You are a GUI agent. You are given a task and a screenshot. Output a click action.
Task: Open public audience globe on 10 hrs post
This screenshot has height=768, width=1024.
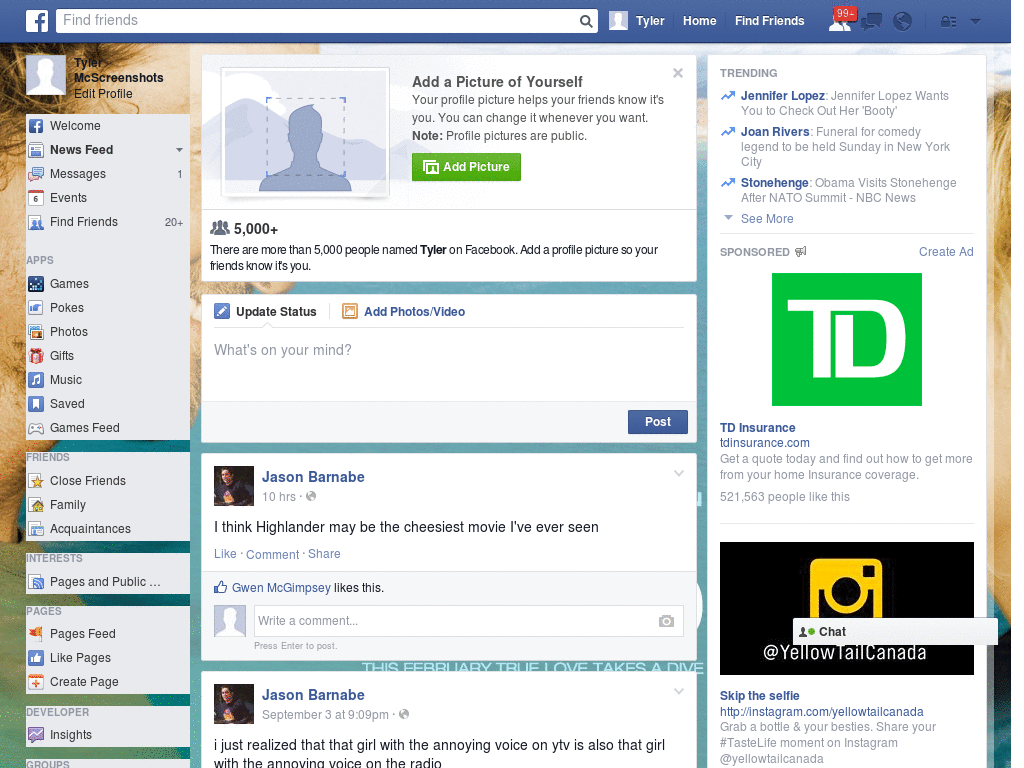311,496
